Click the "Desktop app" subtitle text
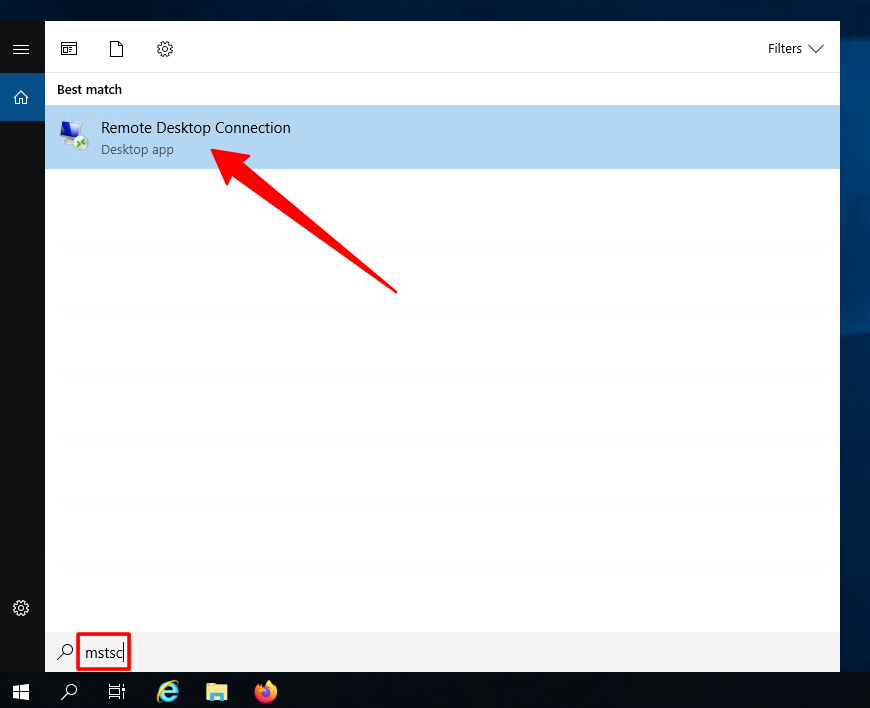Screen dimensions: 870x708 [137, 150]
